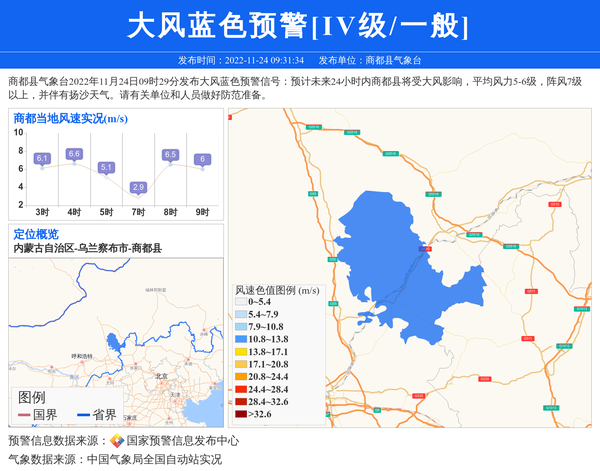This screenshot has height=471, width=600.
Task: Click the red 国界 line legend symbol
Action: pos(24,415)
